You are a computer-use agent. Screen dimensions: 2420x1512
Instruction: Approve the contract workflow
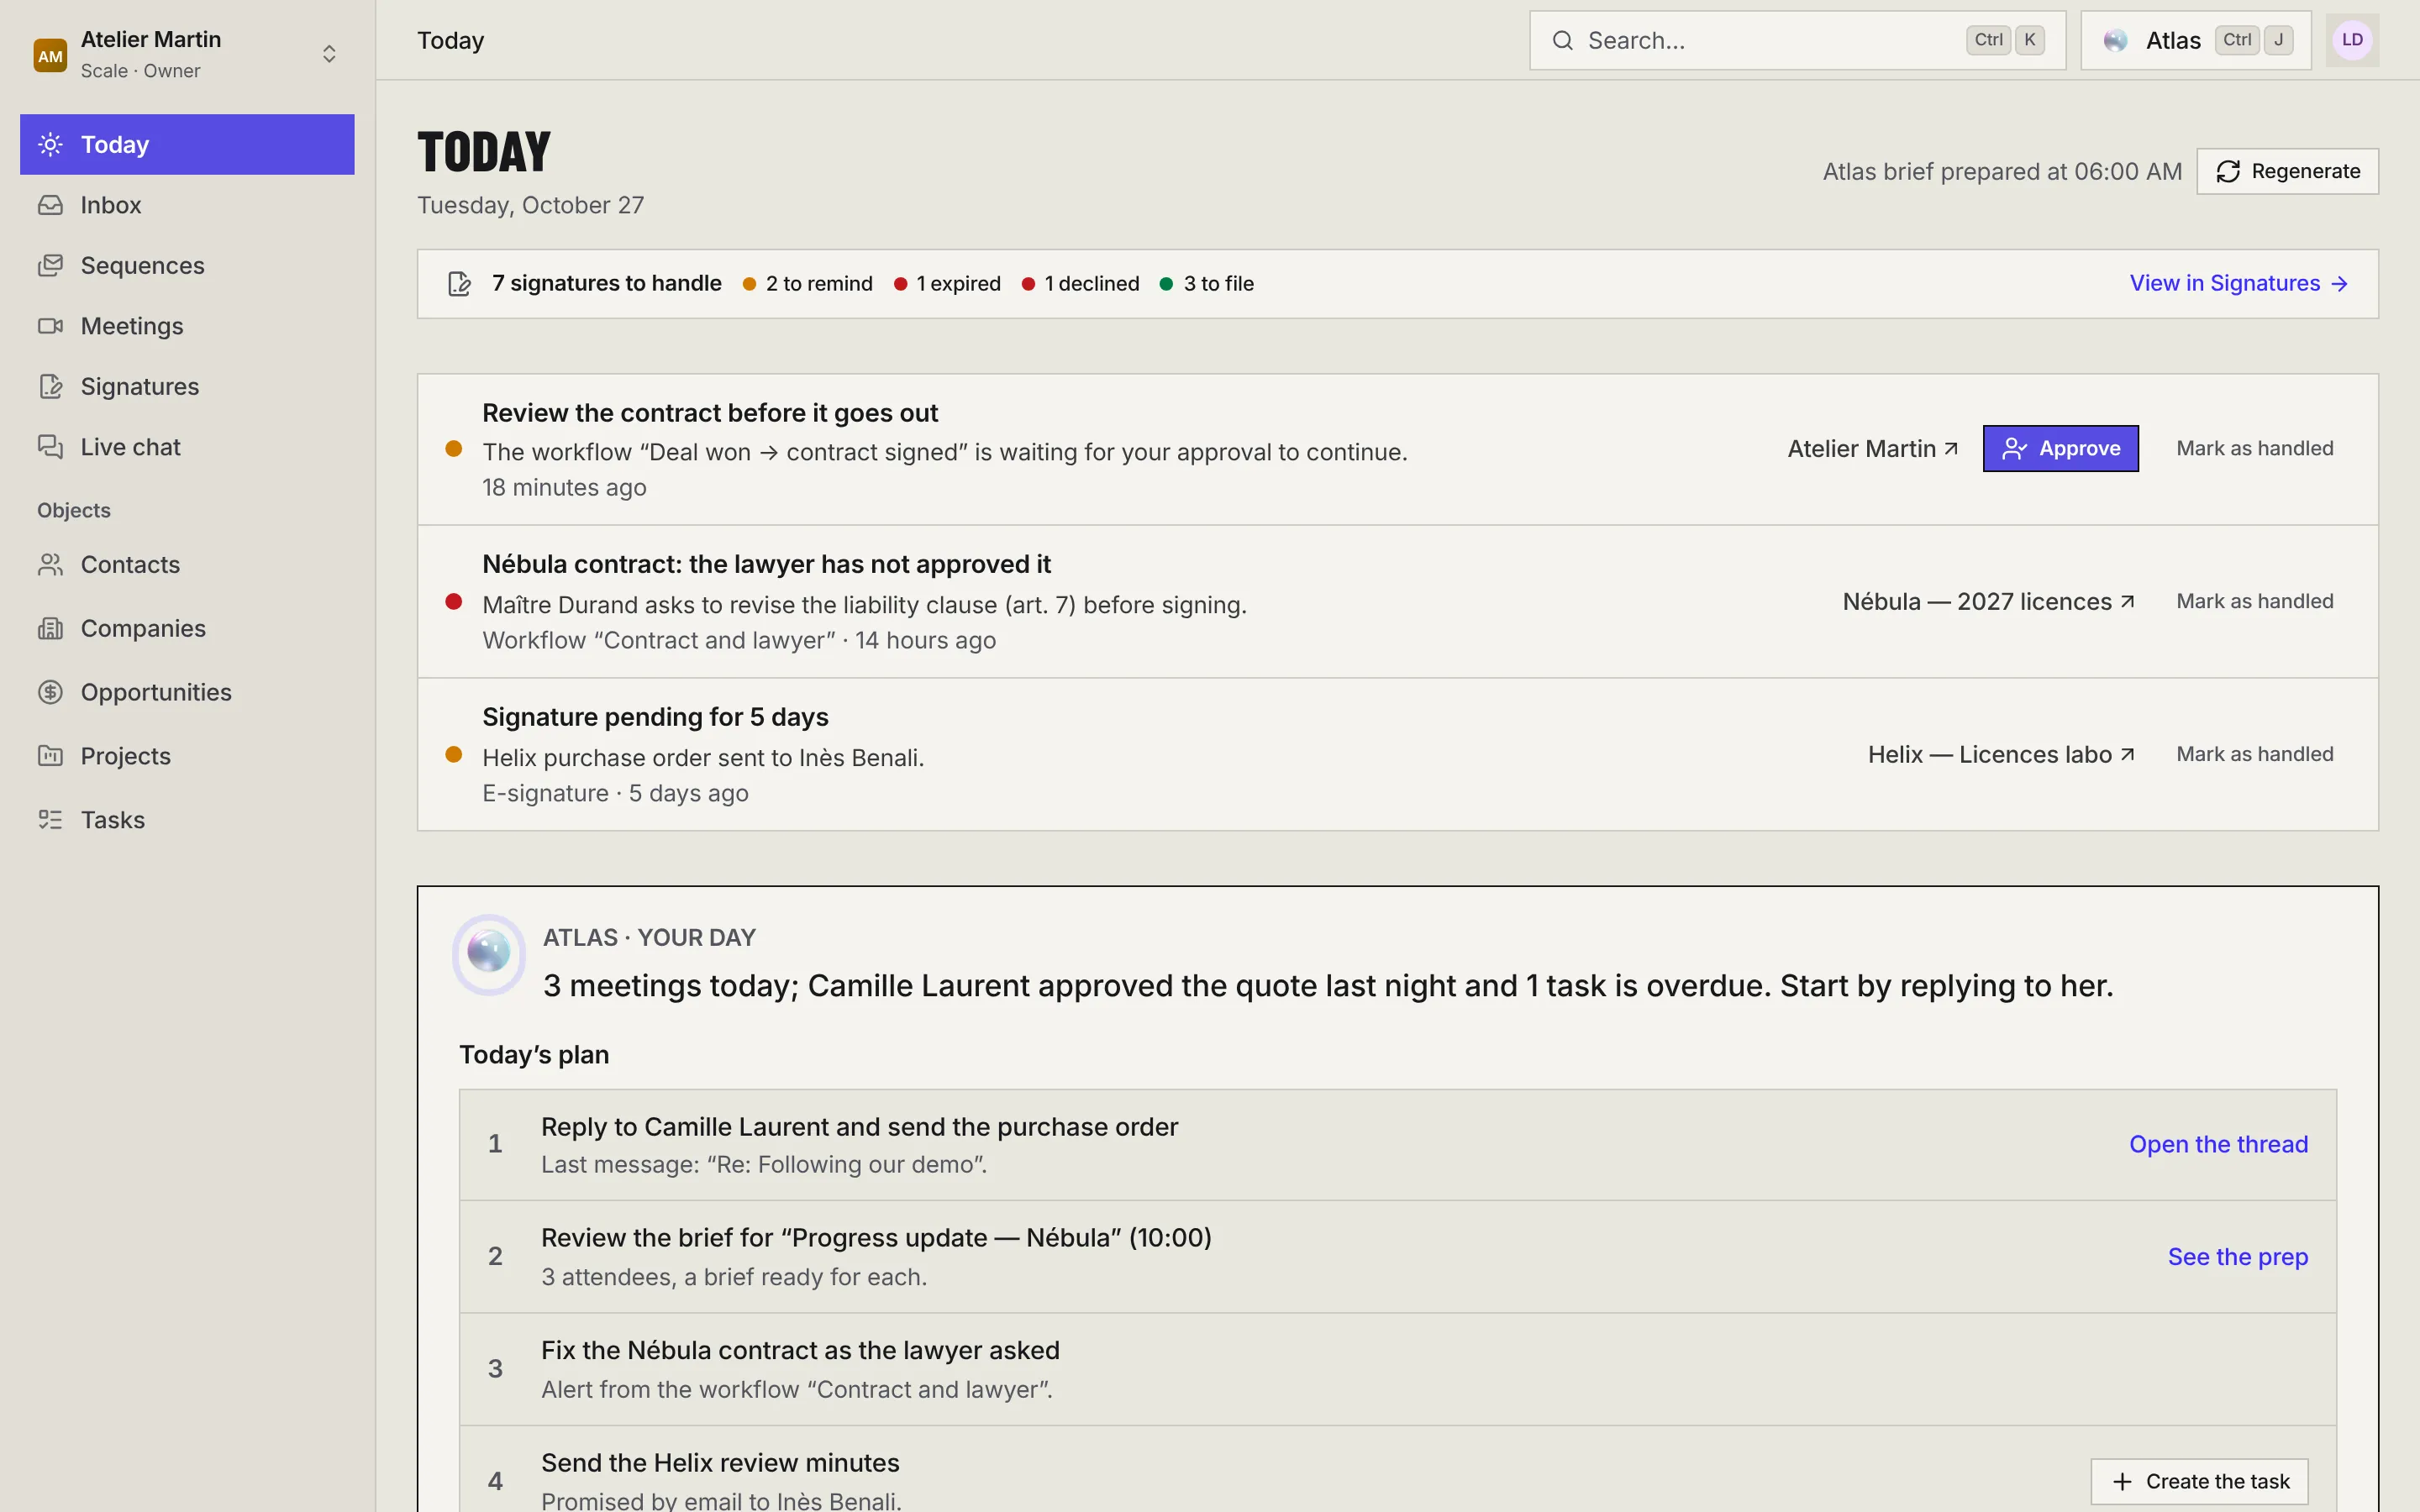[2060, 448]
